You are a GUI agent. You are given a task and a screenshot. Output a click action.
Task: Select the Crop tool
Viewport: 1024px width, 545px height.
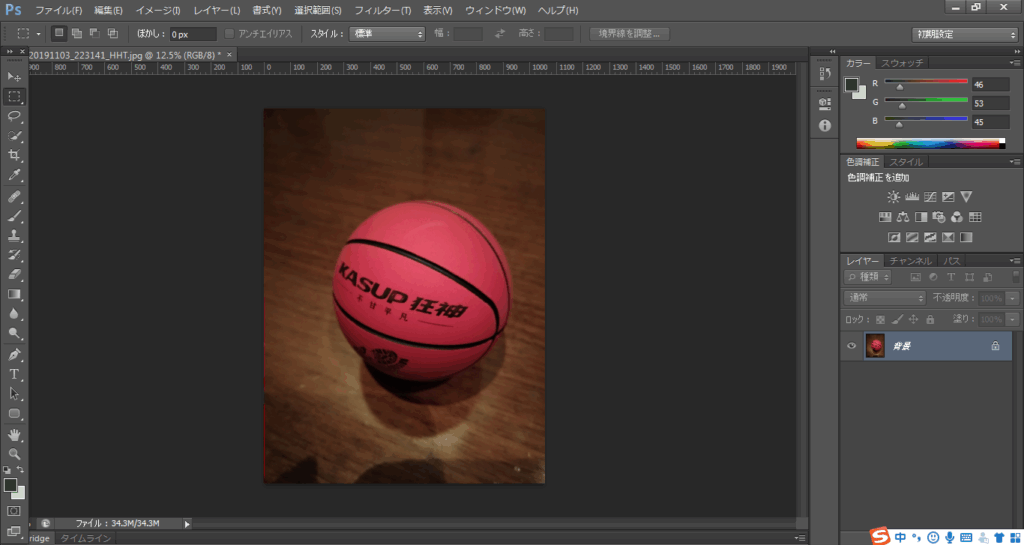tap(14, 155)
